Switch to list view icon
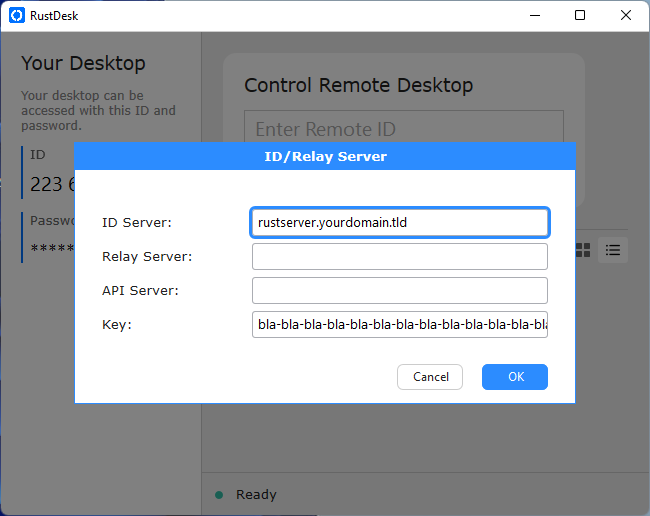This screenshot has width=650, height=516. click(x=613, y=250)
